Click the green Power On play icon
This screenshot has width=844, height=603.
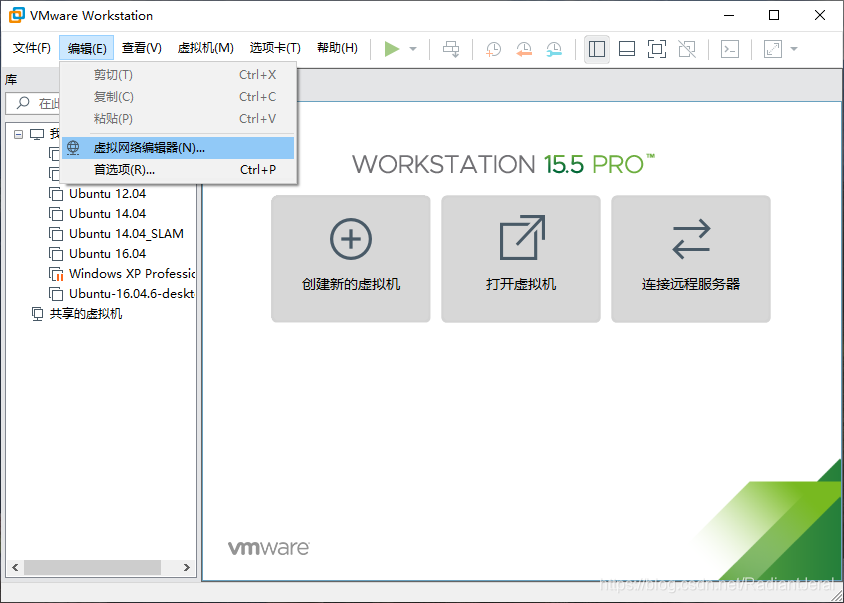coord(392,49)
